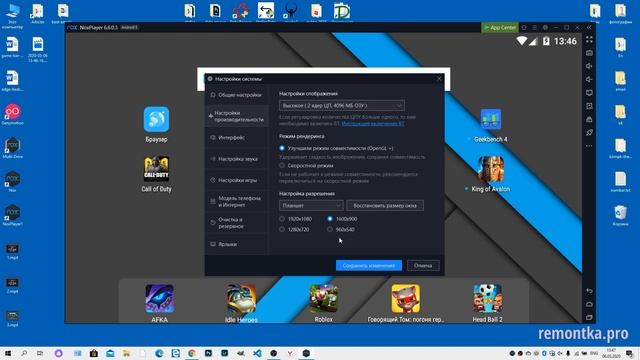Open Multi-Drive desktop shortcut

pyautogui.click(x=12, y=147)
